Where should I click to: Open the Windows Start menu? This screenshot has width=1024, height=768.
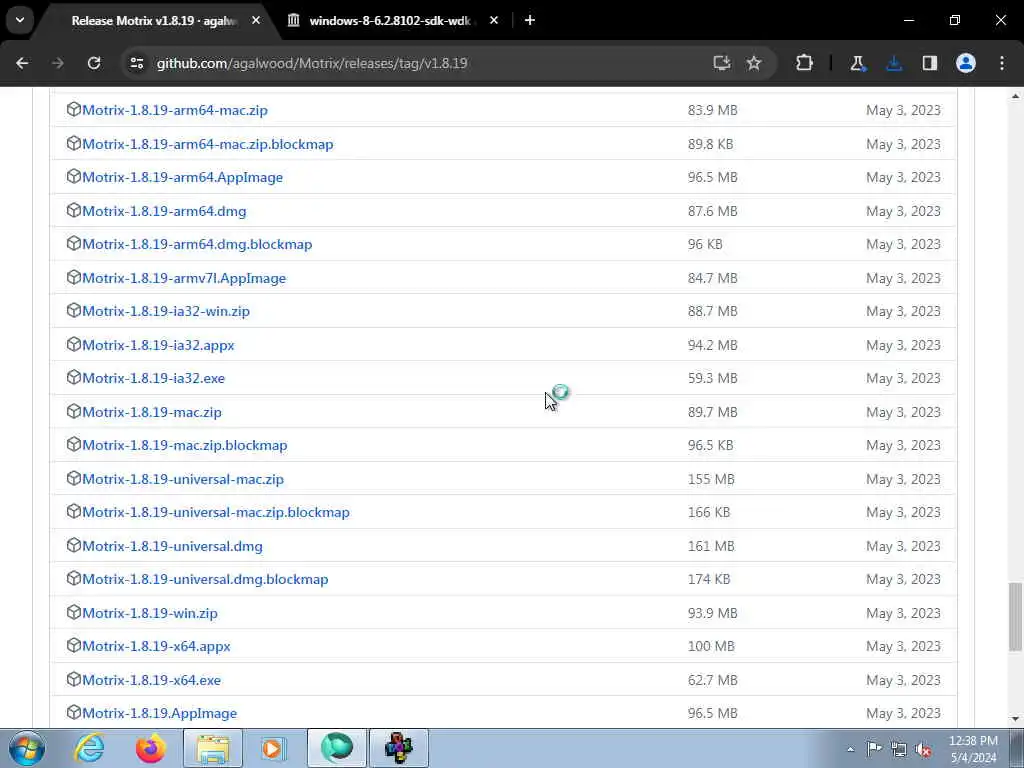(27, 748)
